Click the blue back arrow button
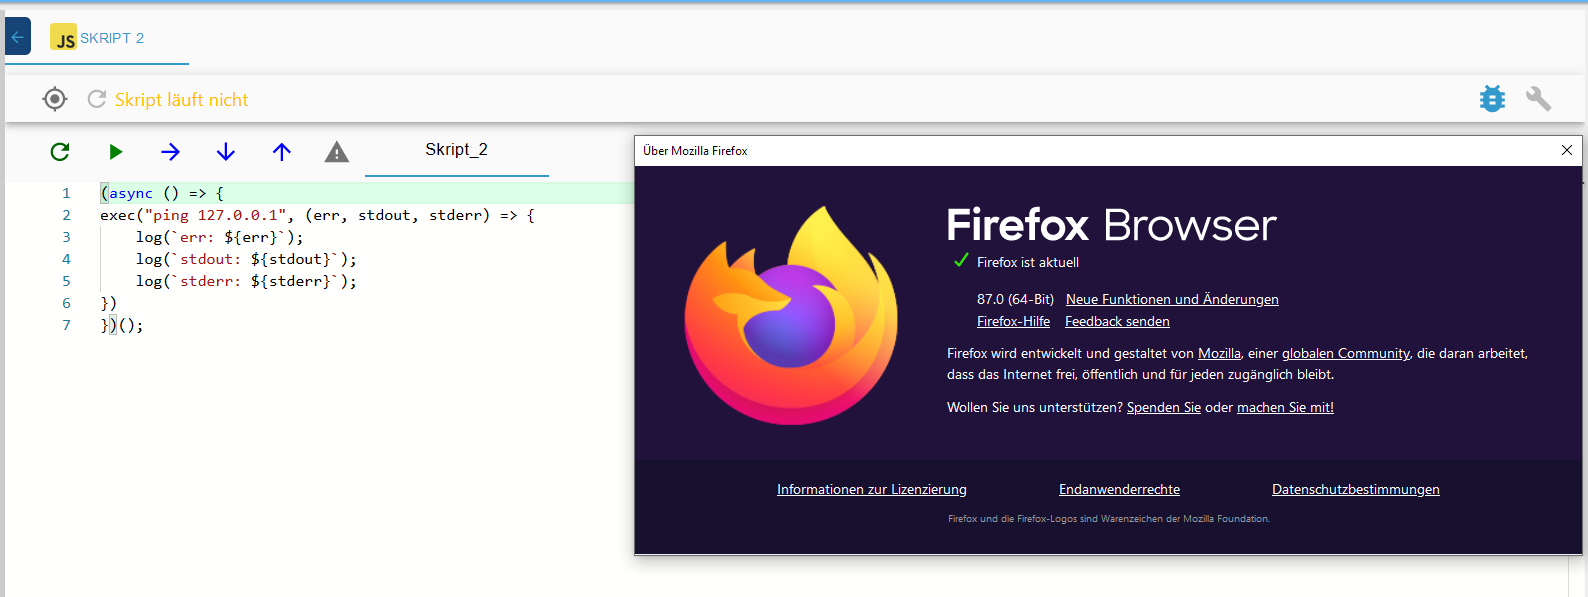1588x597 pixels. click(x=17, y=37)
